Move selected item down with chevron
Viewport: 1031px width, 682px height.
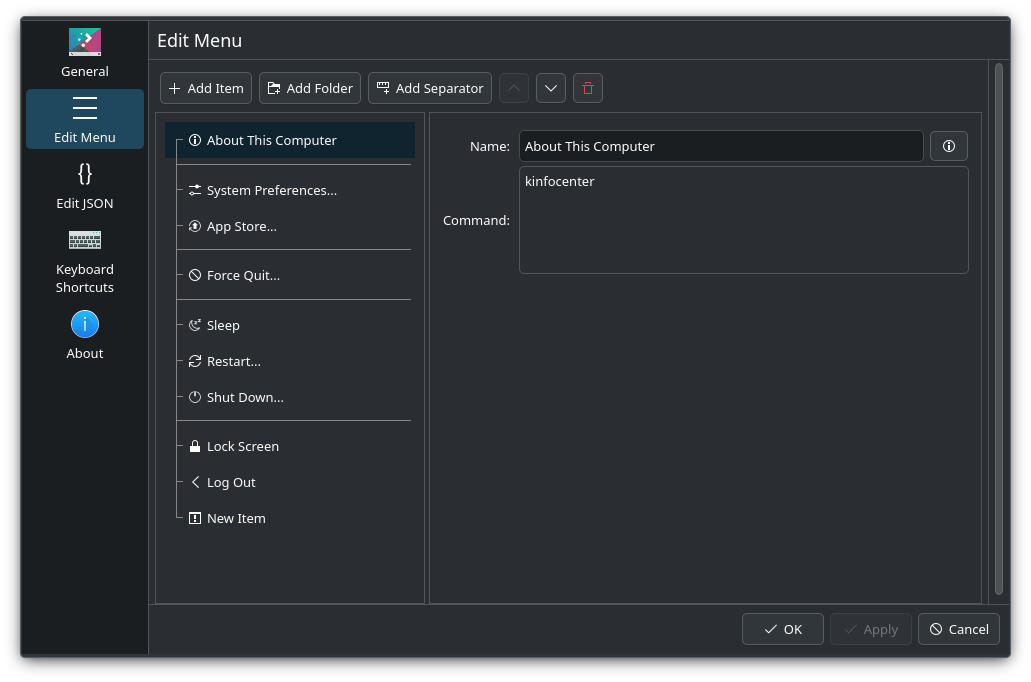551,88
